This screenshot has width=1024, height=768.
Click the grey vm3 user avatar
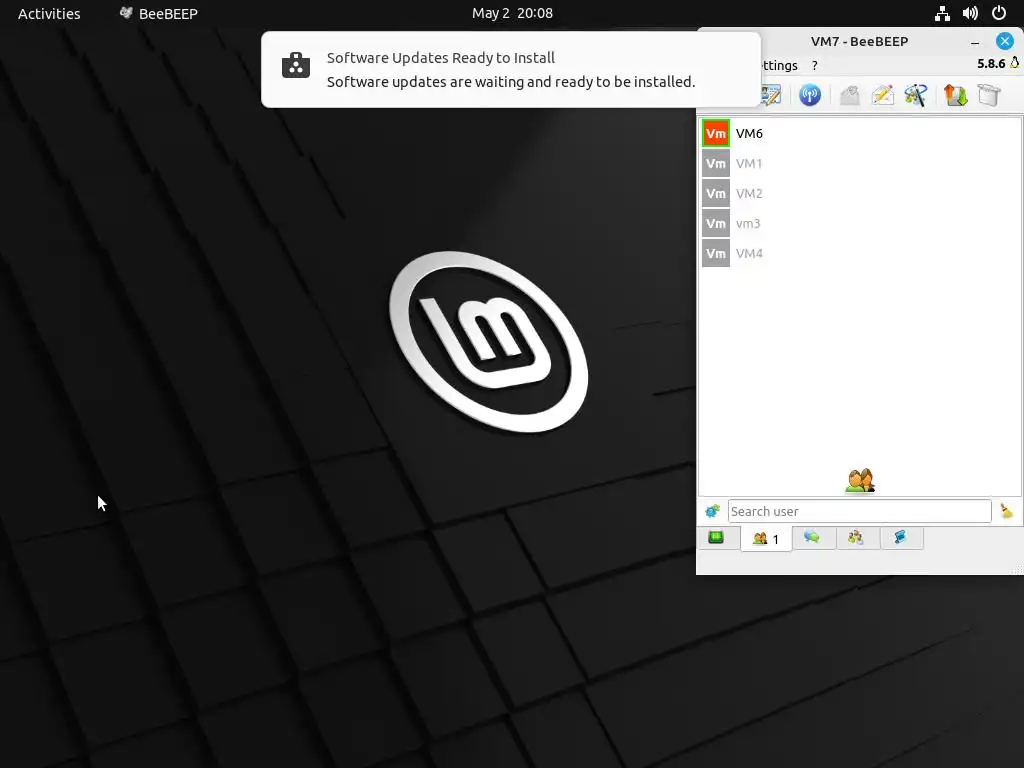point(716,223)
